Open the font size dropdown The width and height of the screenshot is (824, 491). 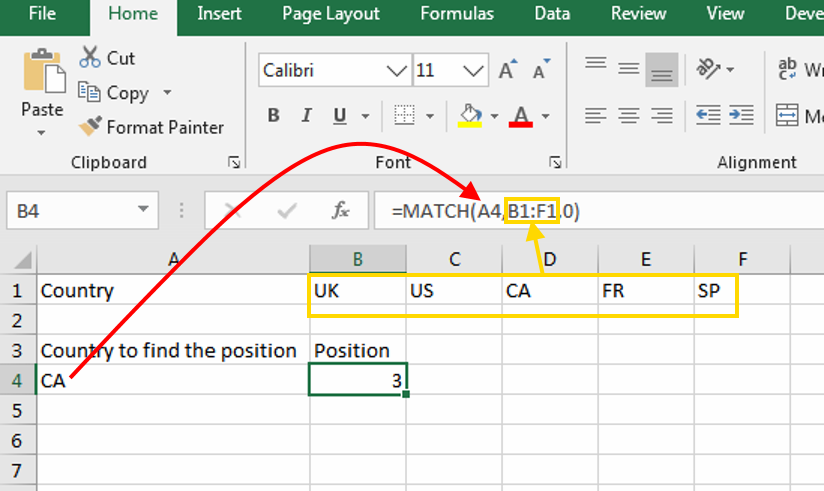coord(473,71)
